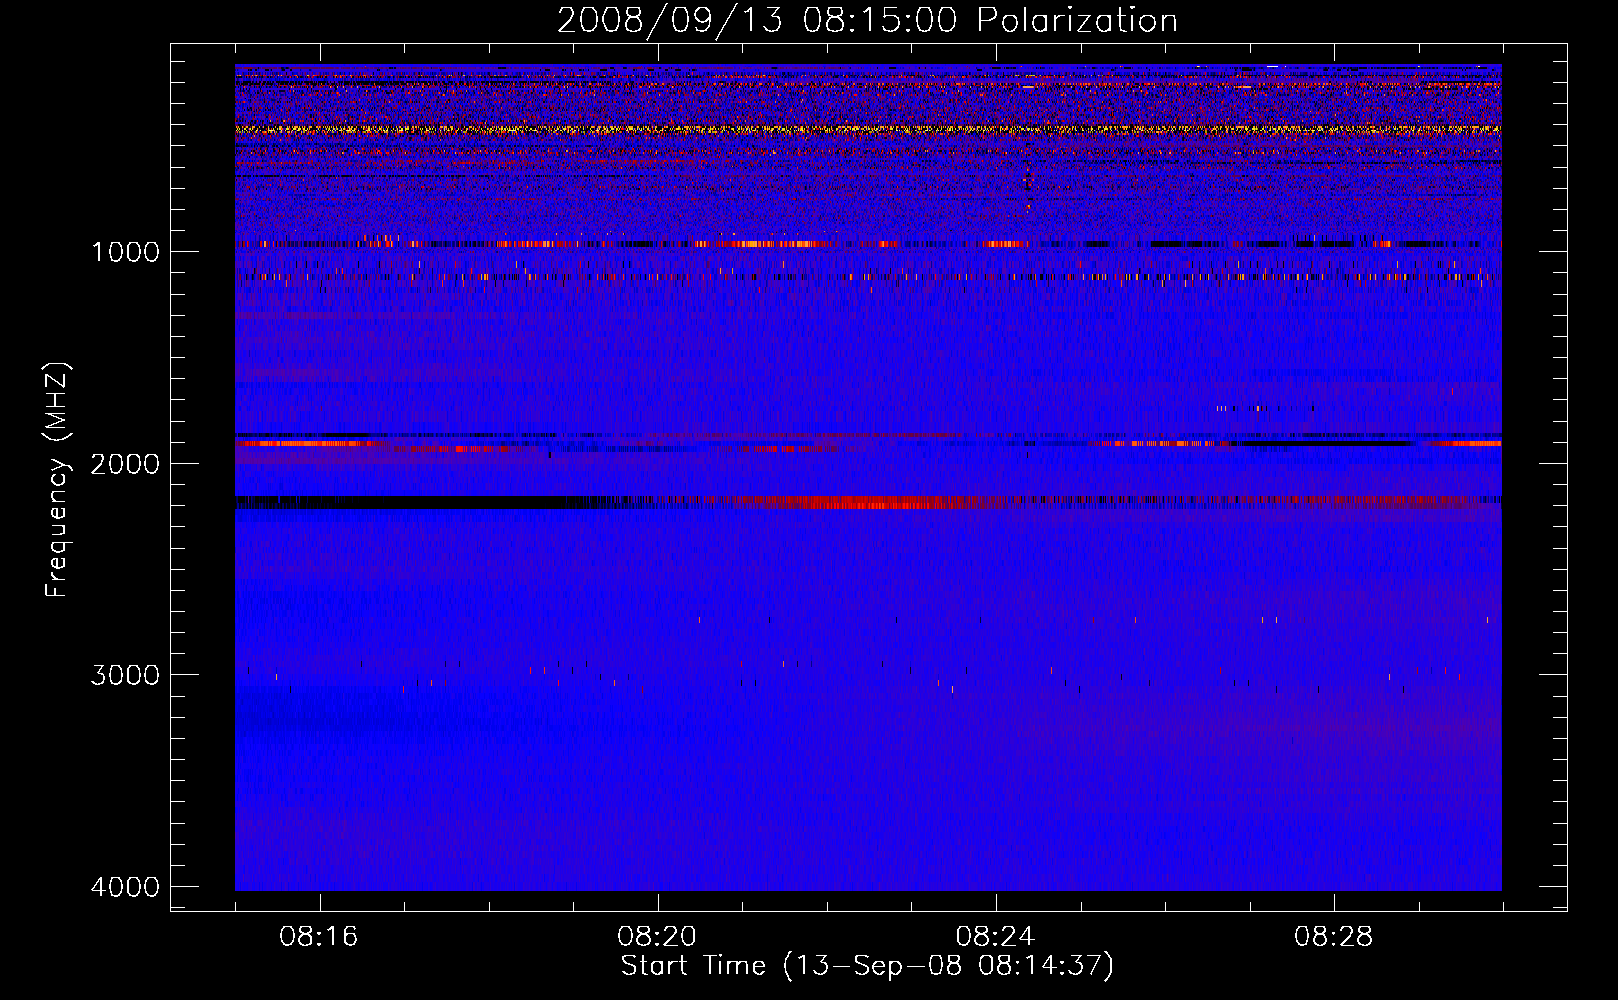Click the 08:20 time tick label

point(657,937)
